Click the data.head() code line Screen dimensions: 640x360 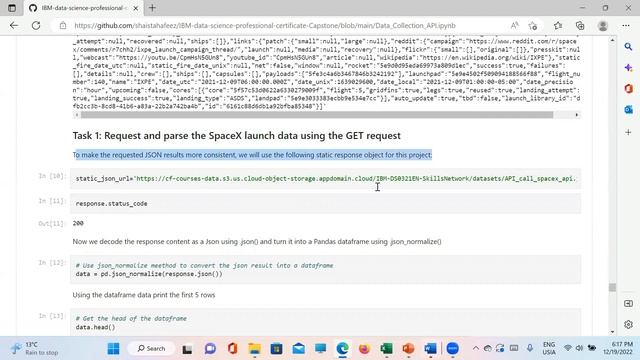96,327
